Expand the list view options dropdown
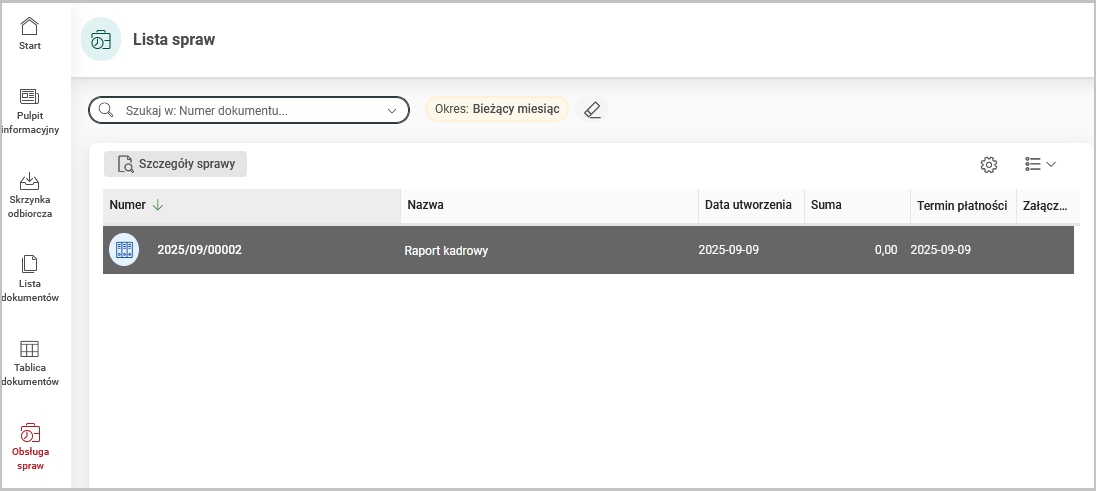The width and height of the screenshot is (1096, 491). pyautogui.click(x=1041, y=164)
